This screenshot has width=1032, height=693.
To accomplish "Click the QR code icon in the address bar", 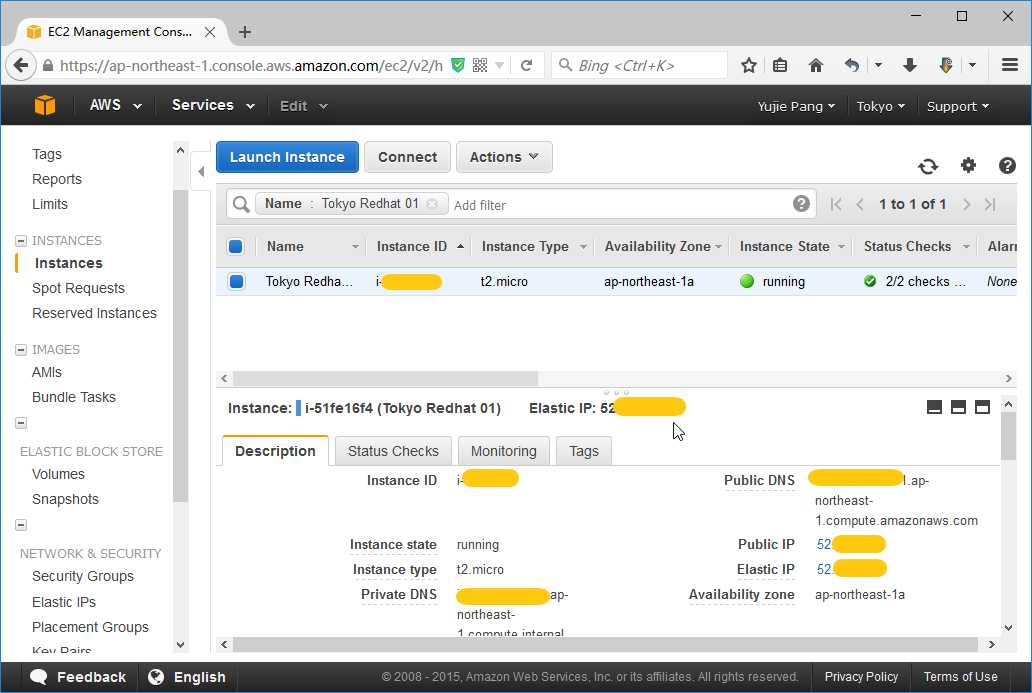I will (x=480, y=65).
